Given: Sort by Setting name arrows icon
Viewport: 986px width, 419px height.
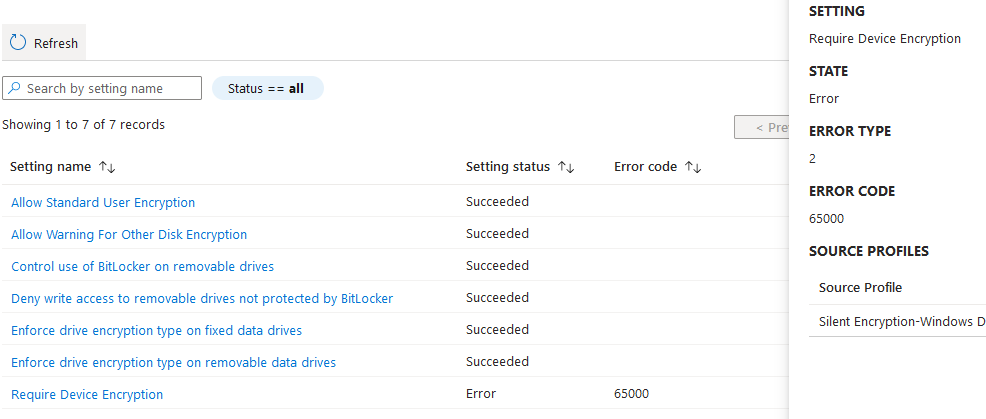Looking at the screenshot, I should point(108,167).
